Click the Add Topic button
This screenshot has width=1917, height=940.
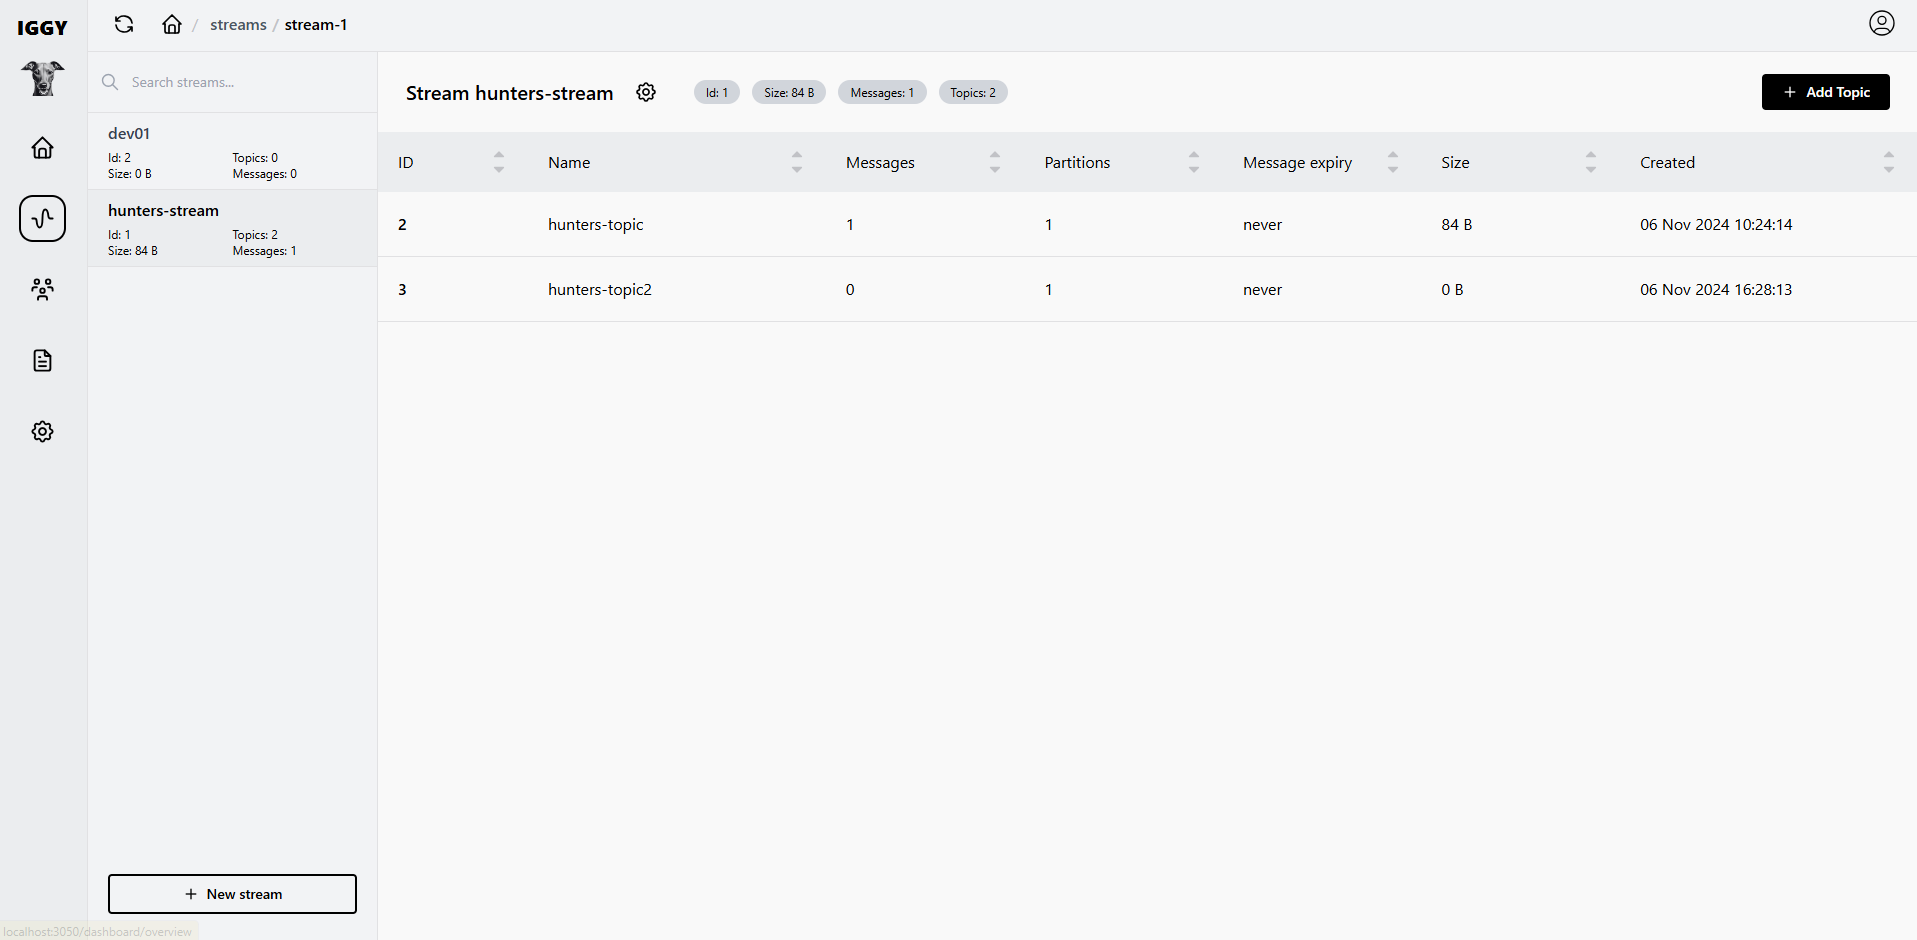point(1825,92)
